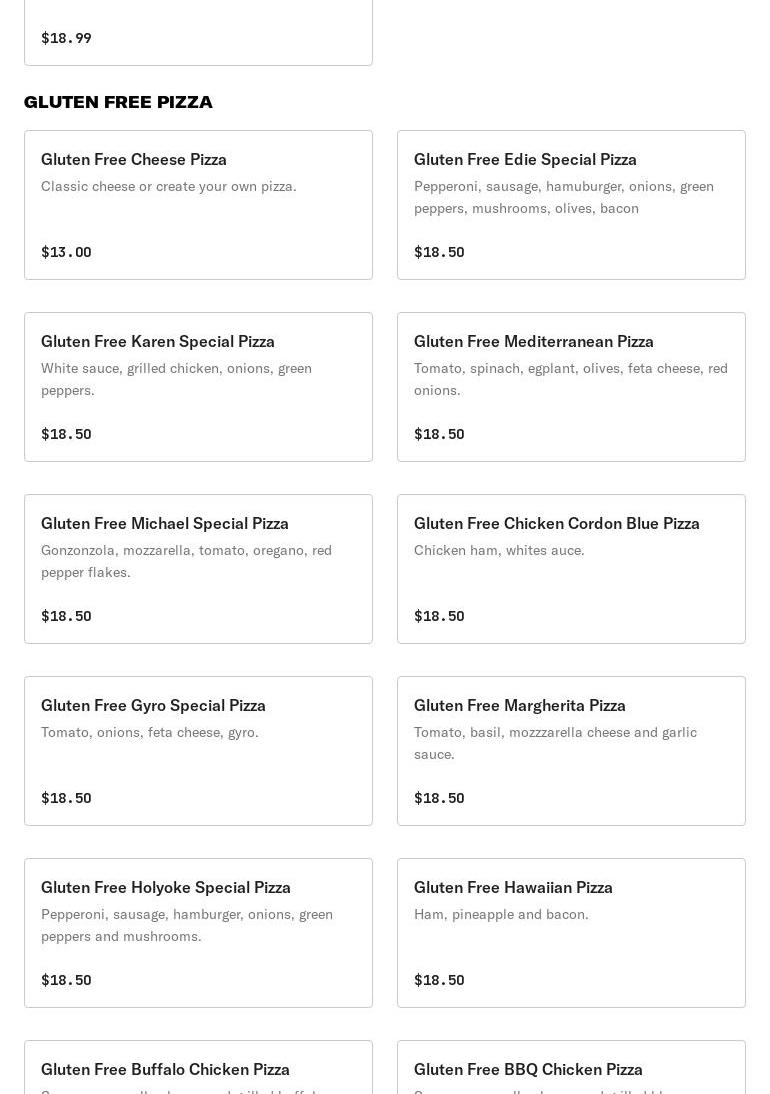Screen dimensions: 770x1094
Task: Click the "Classic cheese or create your own" description
Action: point(169,186)
